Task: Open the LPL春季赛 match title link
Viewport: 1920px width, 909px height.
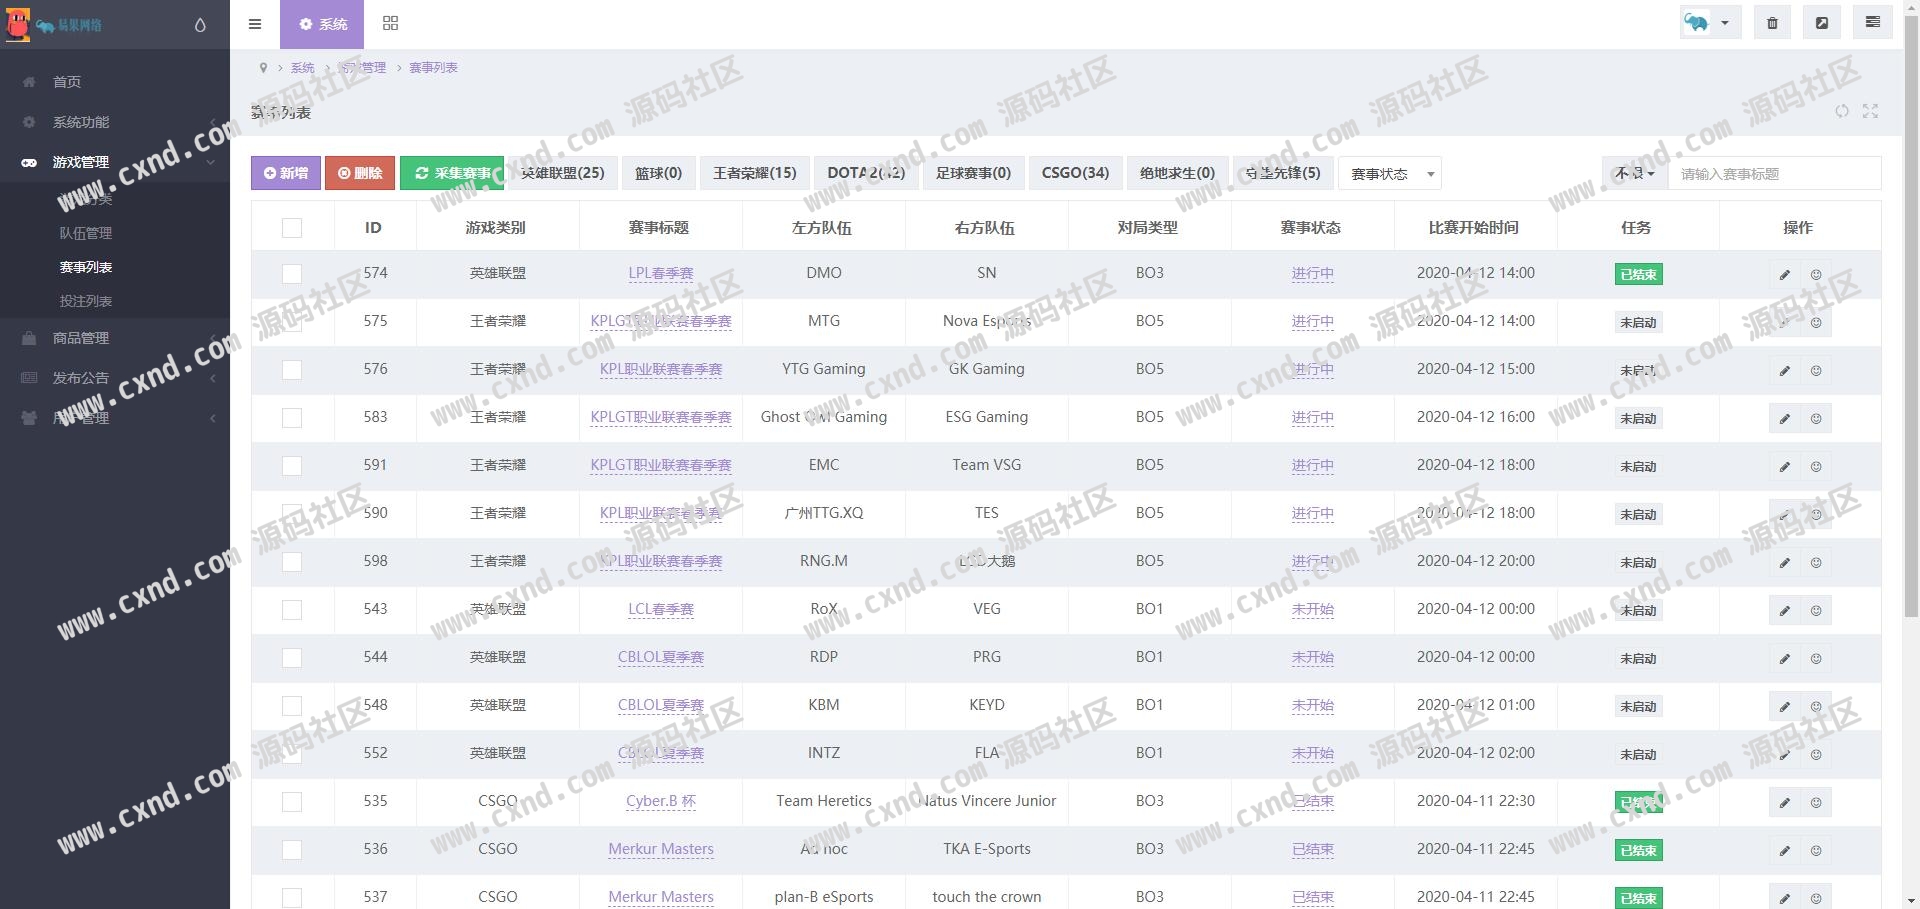Action: (661, 273)
